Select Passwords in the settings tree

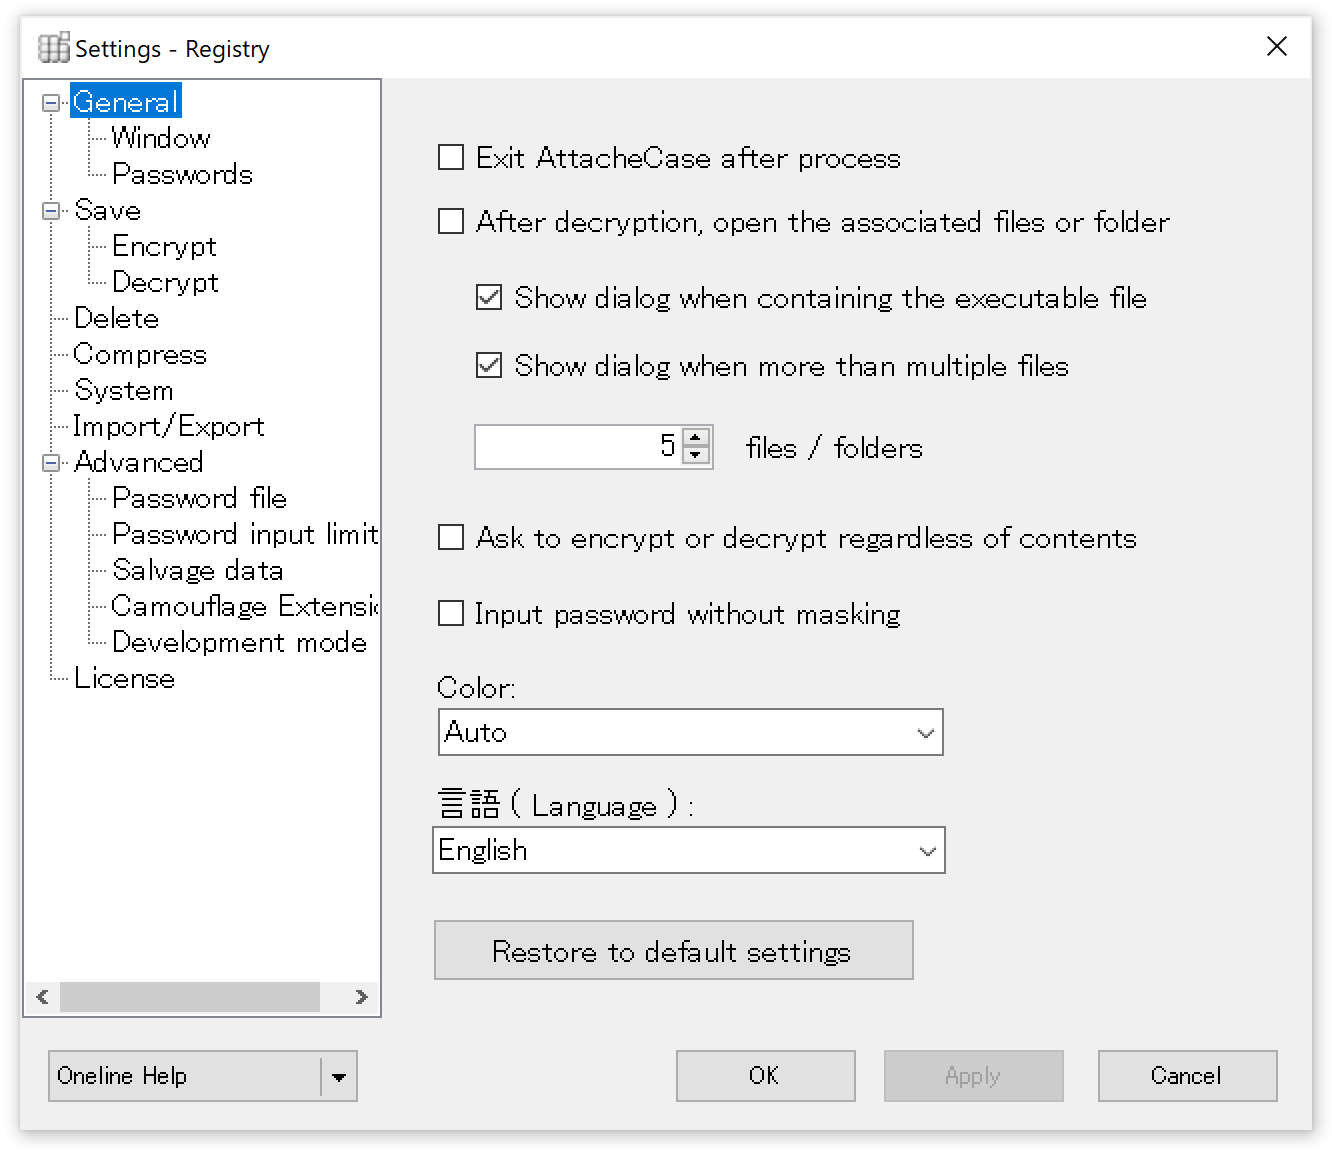pos(182,175)
